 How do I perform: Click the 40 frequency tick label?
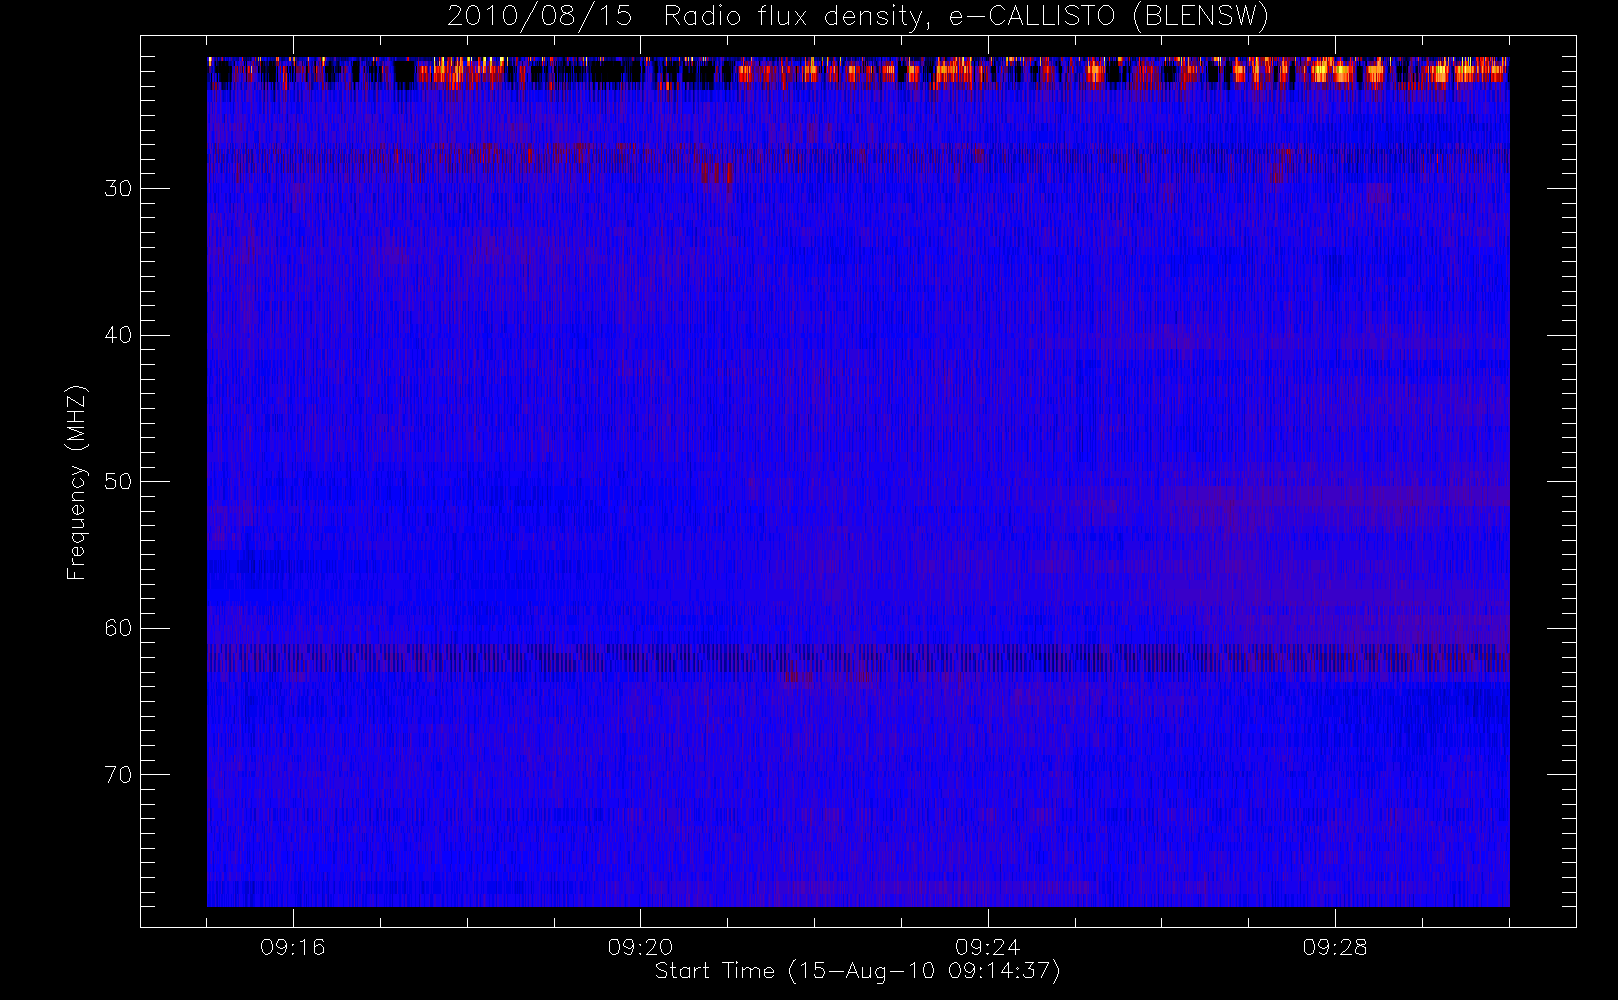pos(118,335)
